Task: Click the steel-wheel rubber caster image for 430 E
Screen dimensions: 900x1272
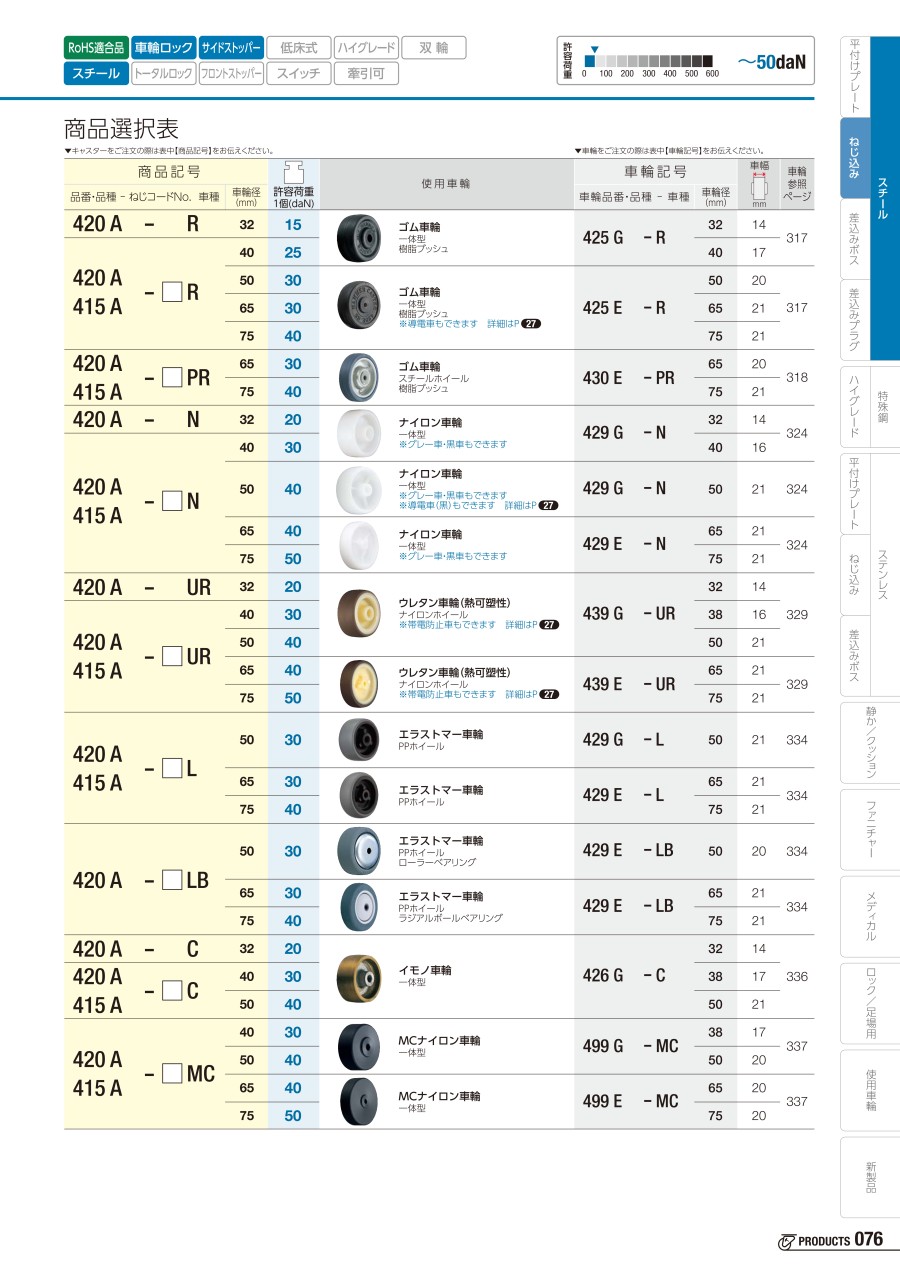Action: [356, 377]
